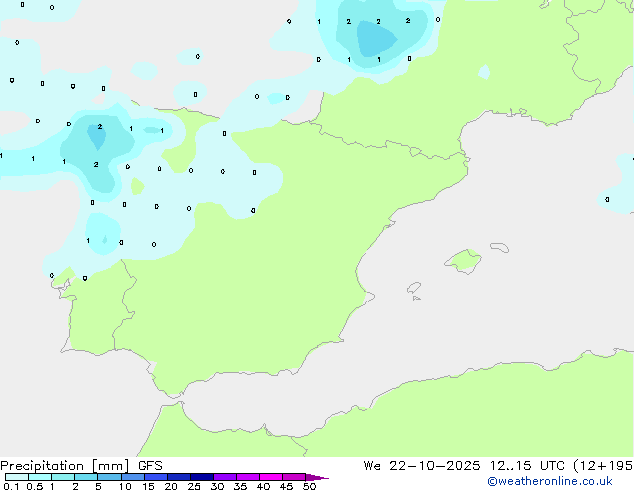The height and width of the screenshot is (490, 634).
Task: Select the '30' legend scale label
Action: click(217, 486)
